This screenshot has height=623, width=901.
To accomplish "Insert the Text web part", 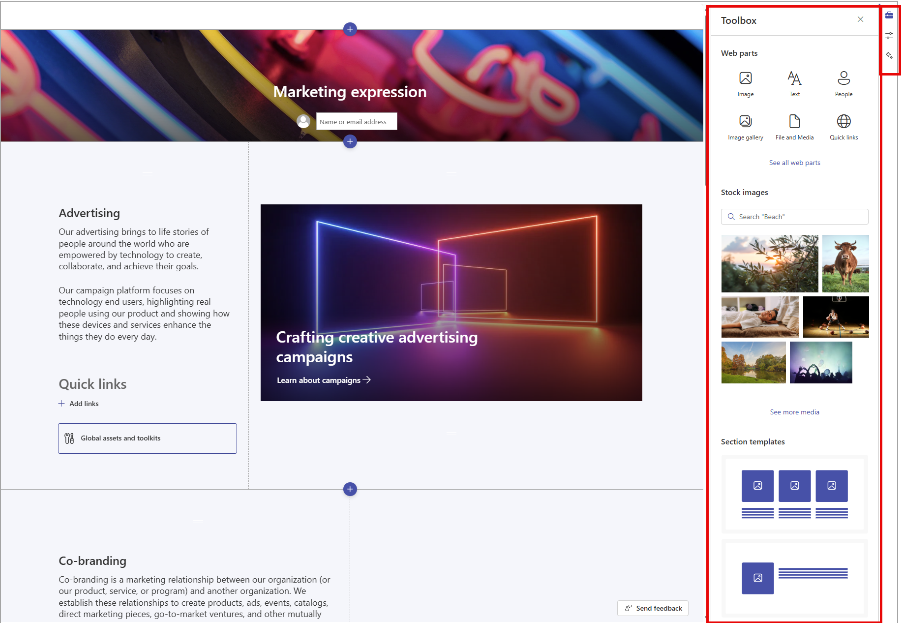I will pos(794,82).
